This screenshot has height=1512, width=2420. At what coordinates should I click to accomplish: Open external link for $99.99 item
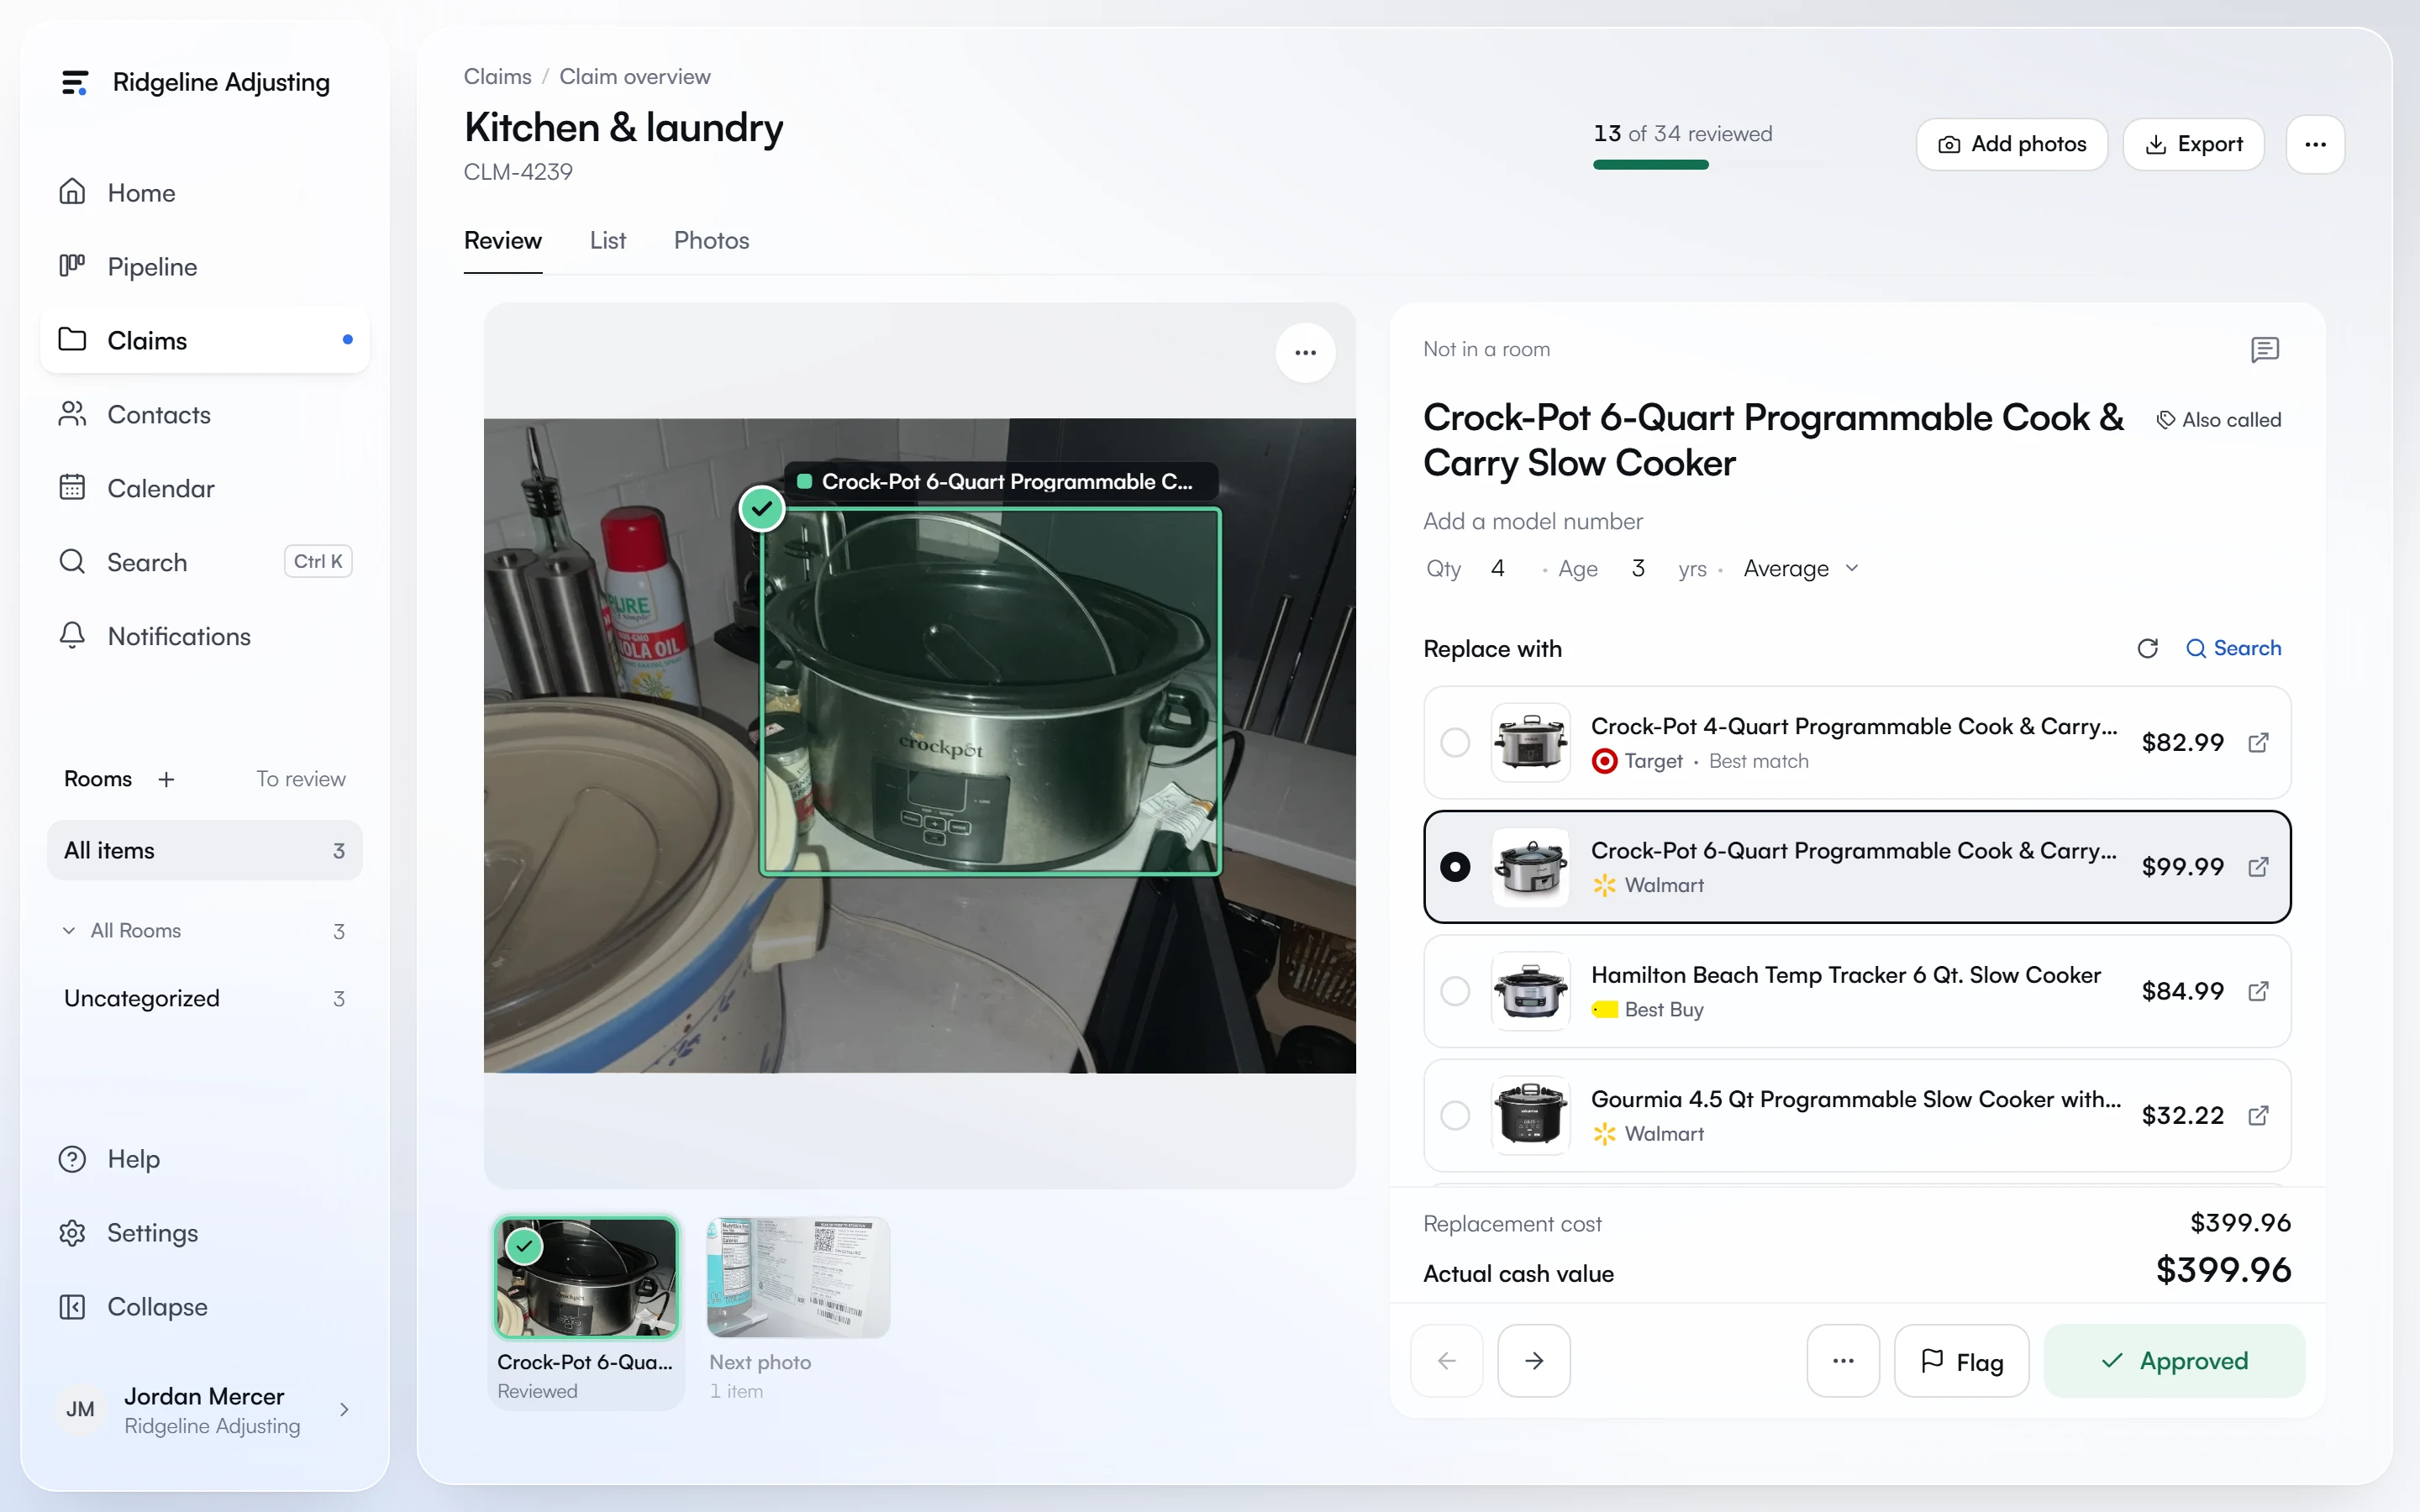tap(2258, 866)
